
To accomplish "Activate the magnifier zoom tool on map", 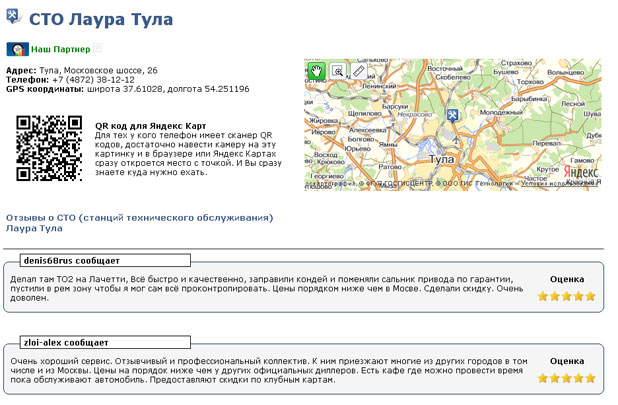I will point(338,71).
